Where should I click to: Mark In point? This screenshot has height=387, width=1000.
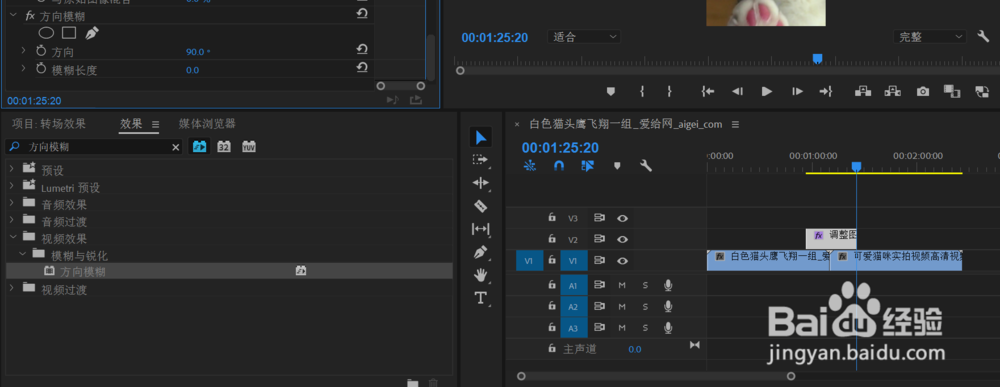coord(642,92)
